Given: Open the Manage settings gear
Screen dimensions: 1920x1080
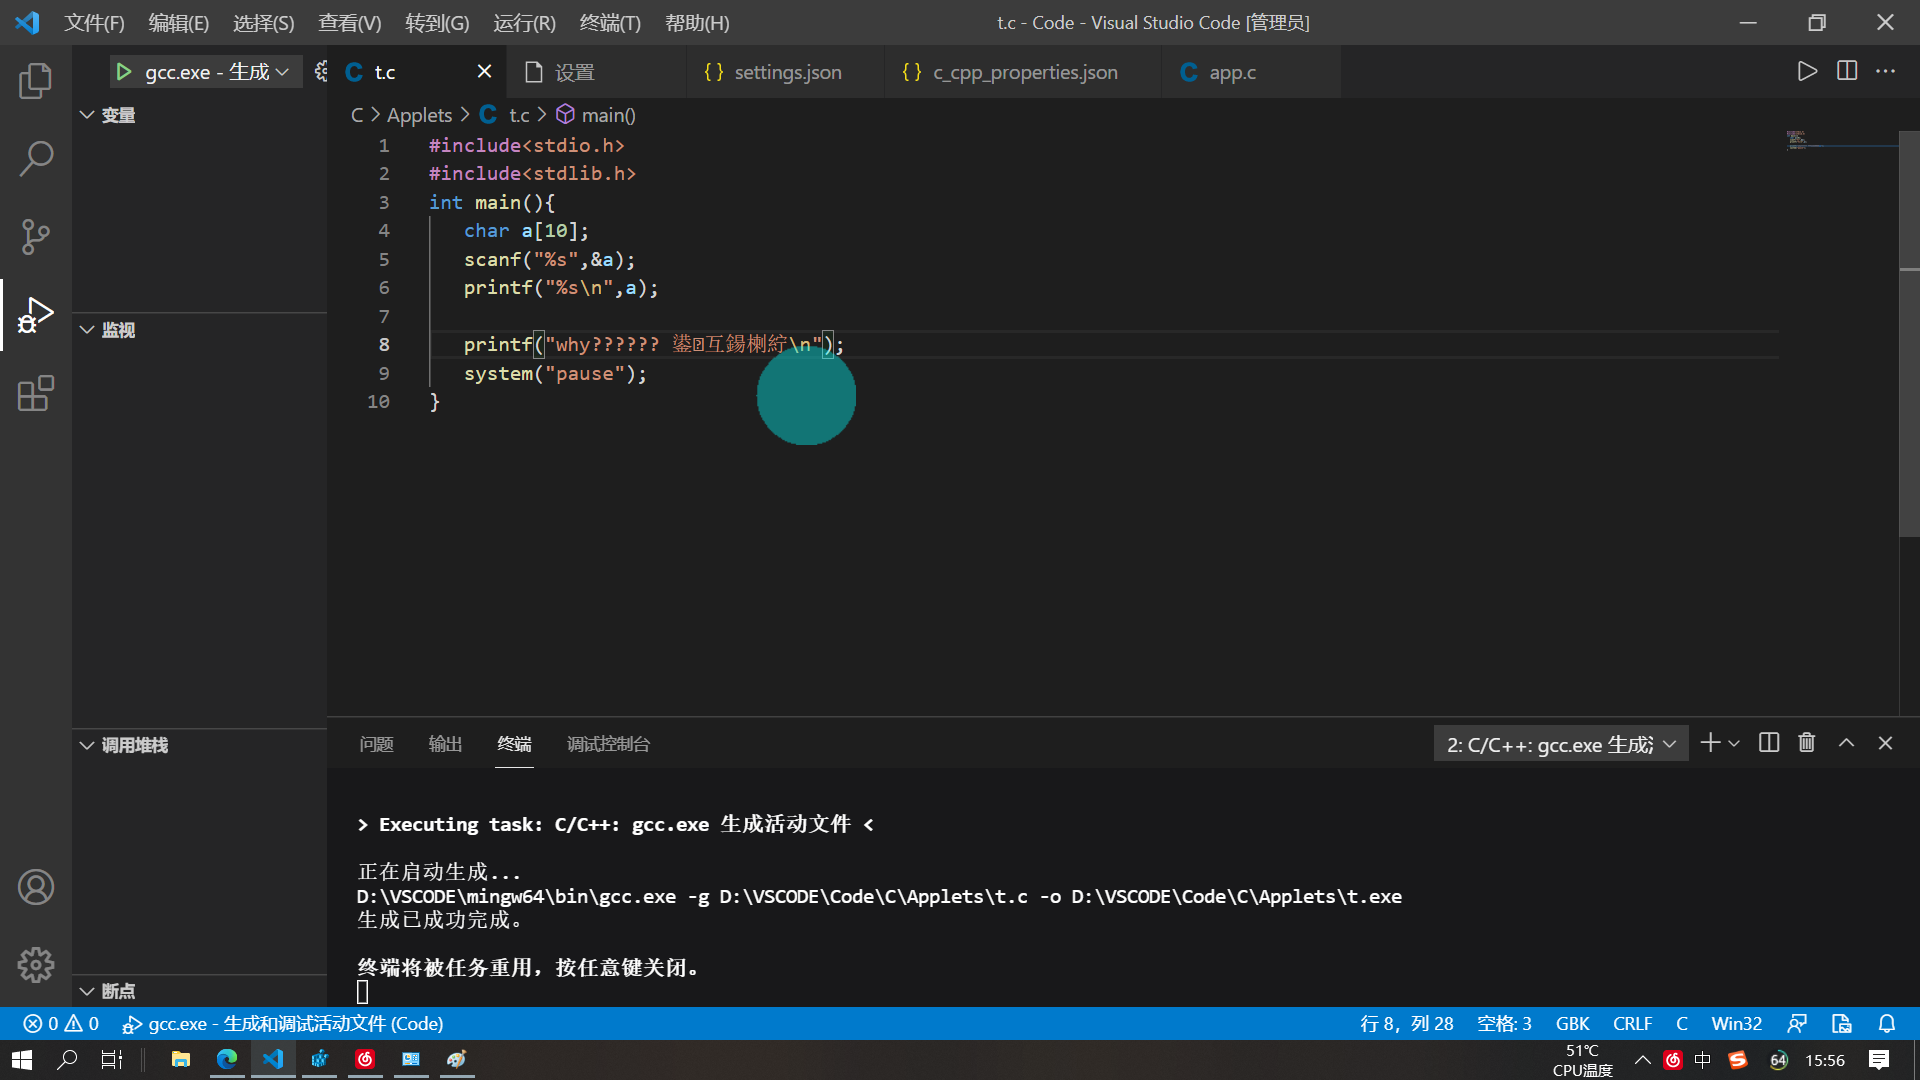Looking at the screenshot, I should (36, 964).
